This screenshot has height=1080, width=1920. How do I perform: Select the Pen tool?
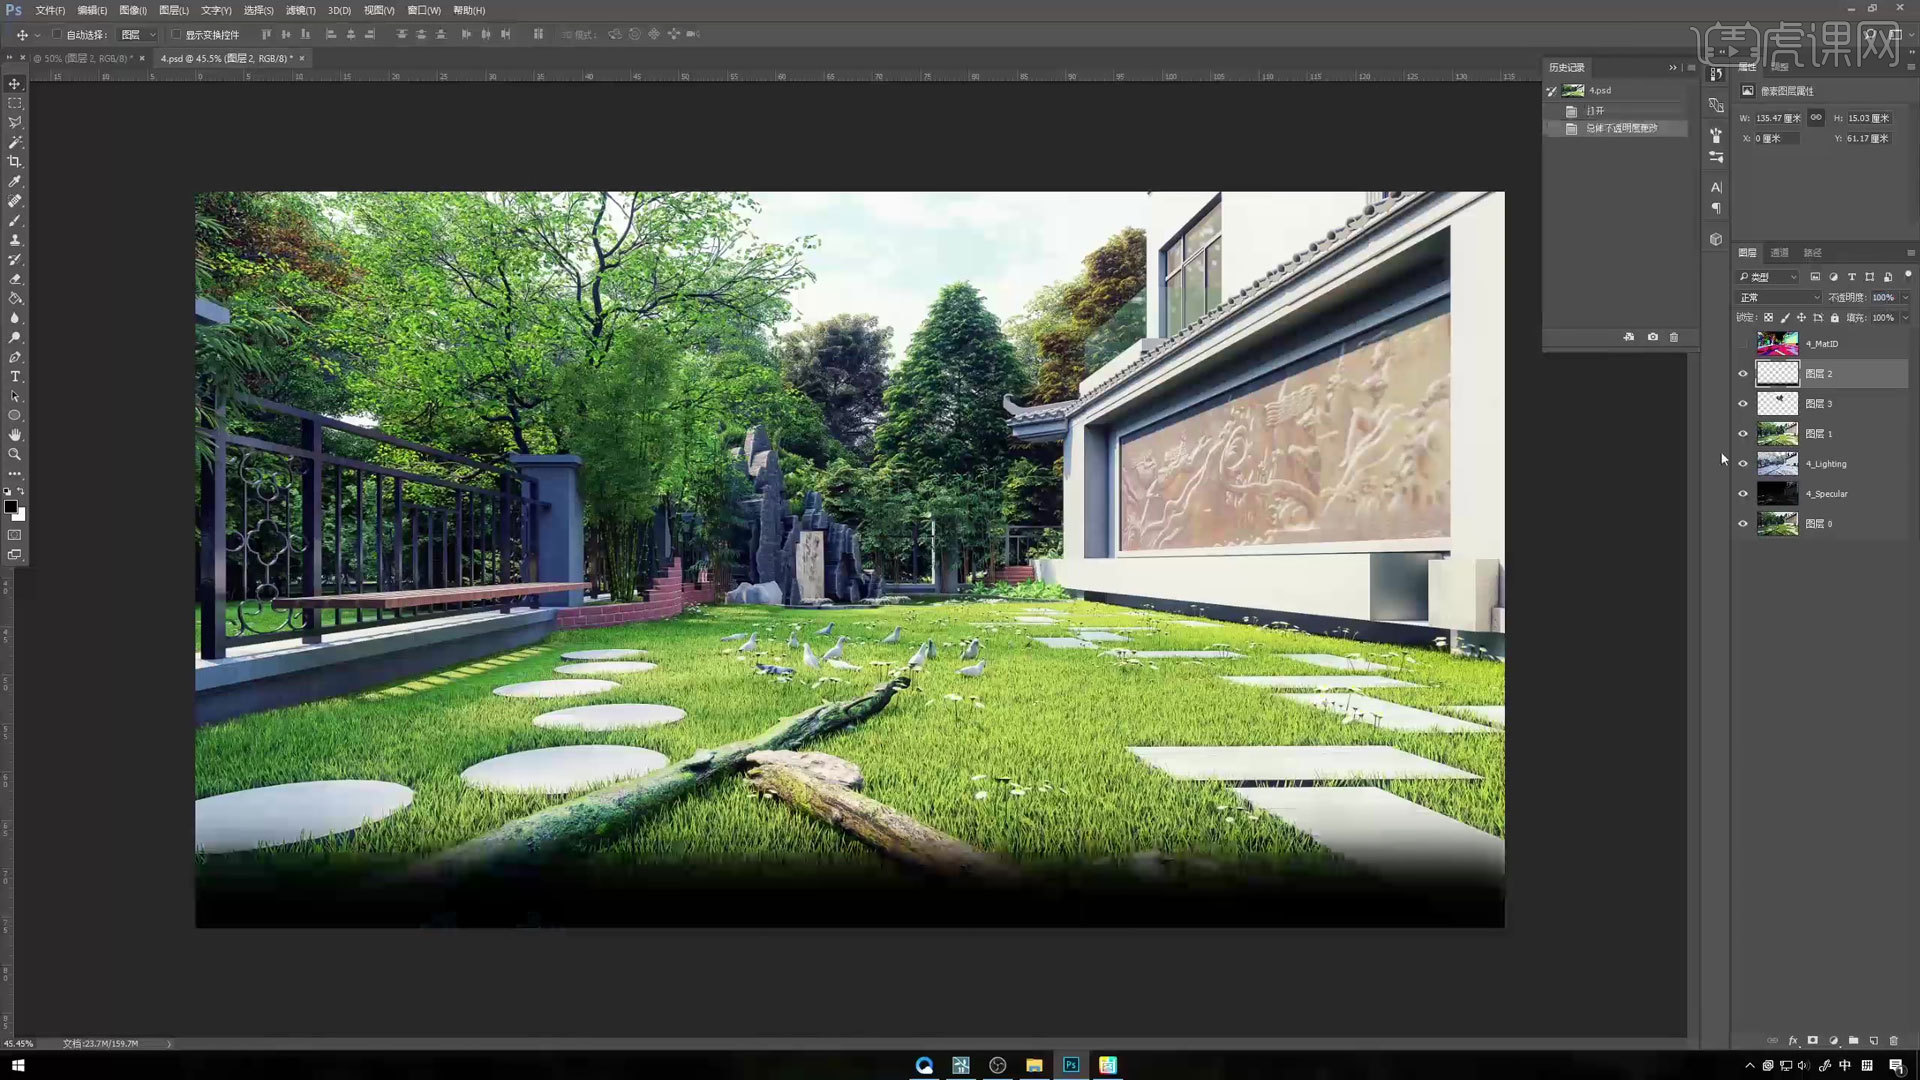(x=15, y=357)
